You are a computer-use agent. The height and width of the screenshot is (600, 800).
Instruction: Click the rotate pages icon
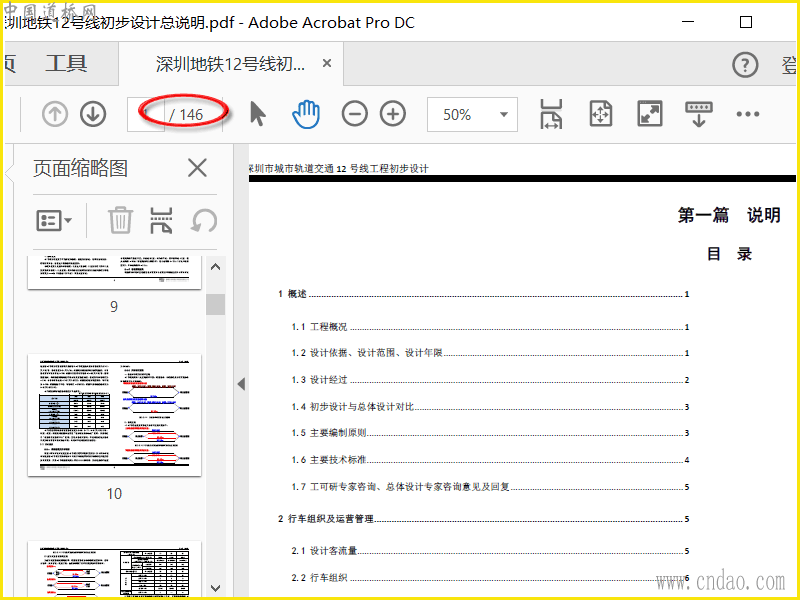coord(204,221)
